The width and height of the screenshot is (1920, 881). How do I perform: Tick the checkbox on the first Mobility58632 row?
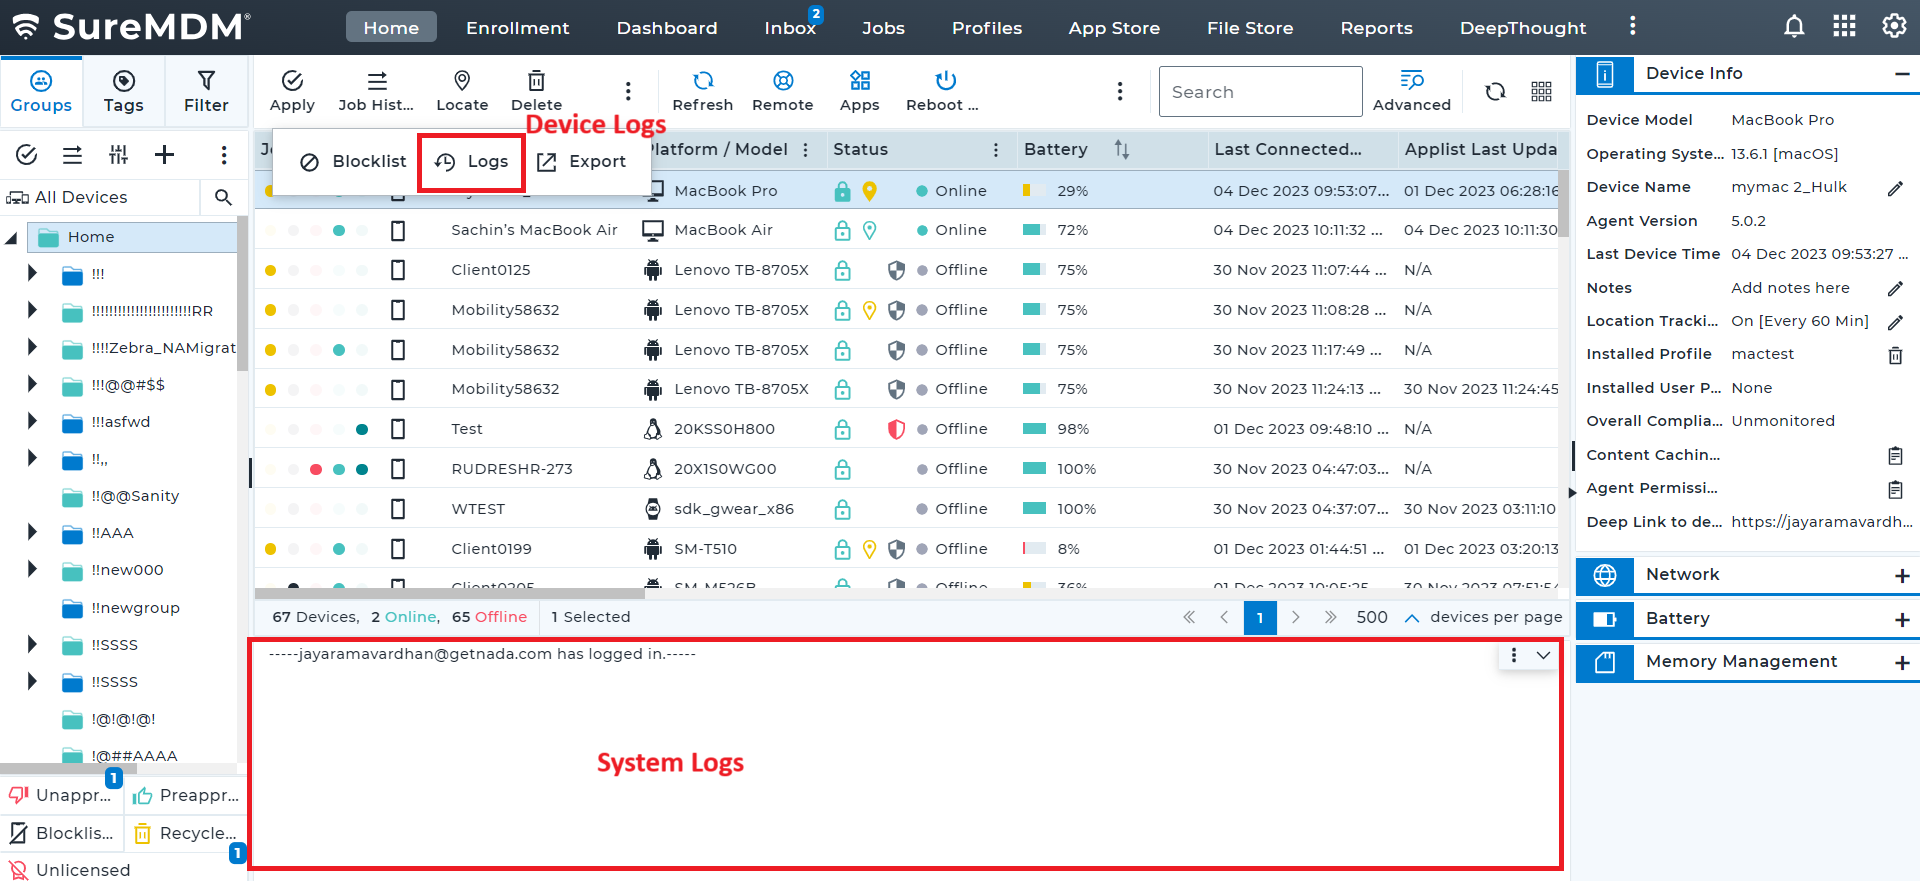coord(398,310)
